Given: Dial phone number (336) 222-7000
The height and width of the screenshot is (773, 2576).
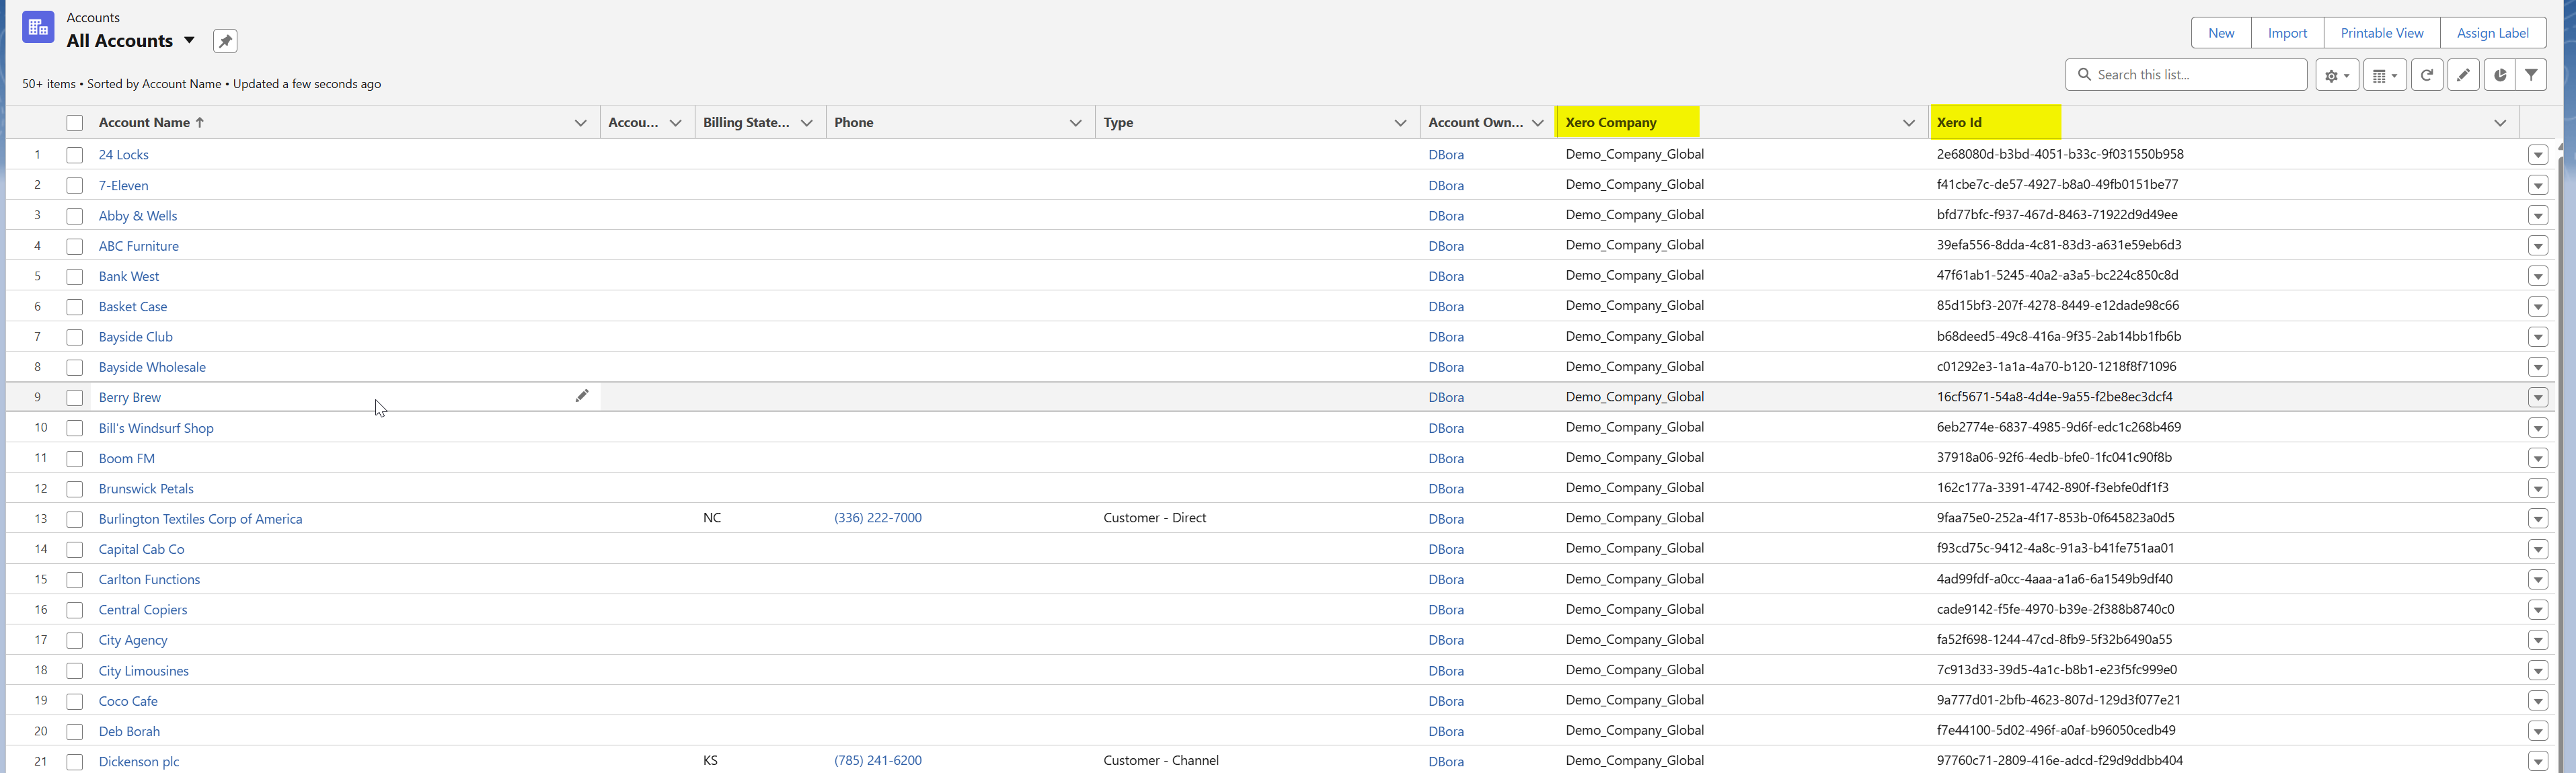Looking at the screenshot, I should [x=878, y=518].
